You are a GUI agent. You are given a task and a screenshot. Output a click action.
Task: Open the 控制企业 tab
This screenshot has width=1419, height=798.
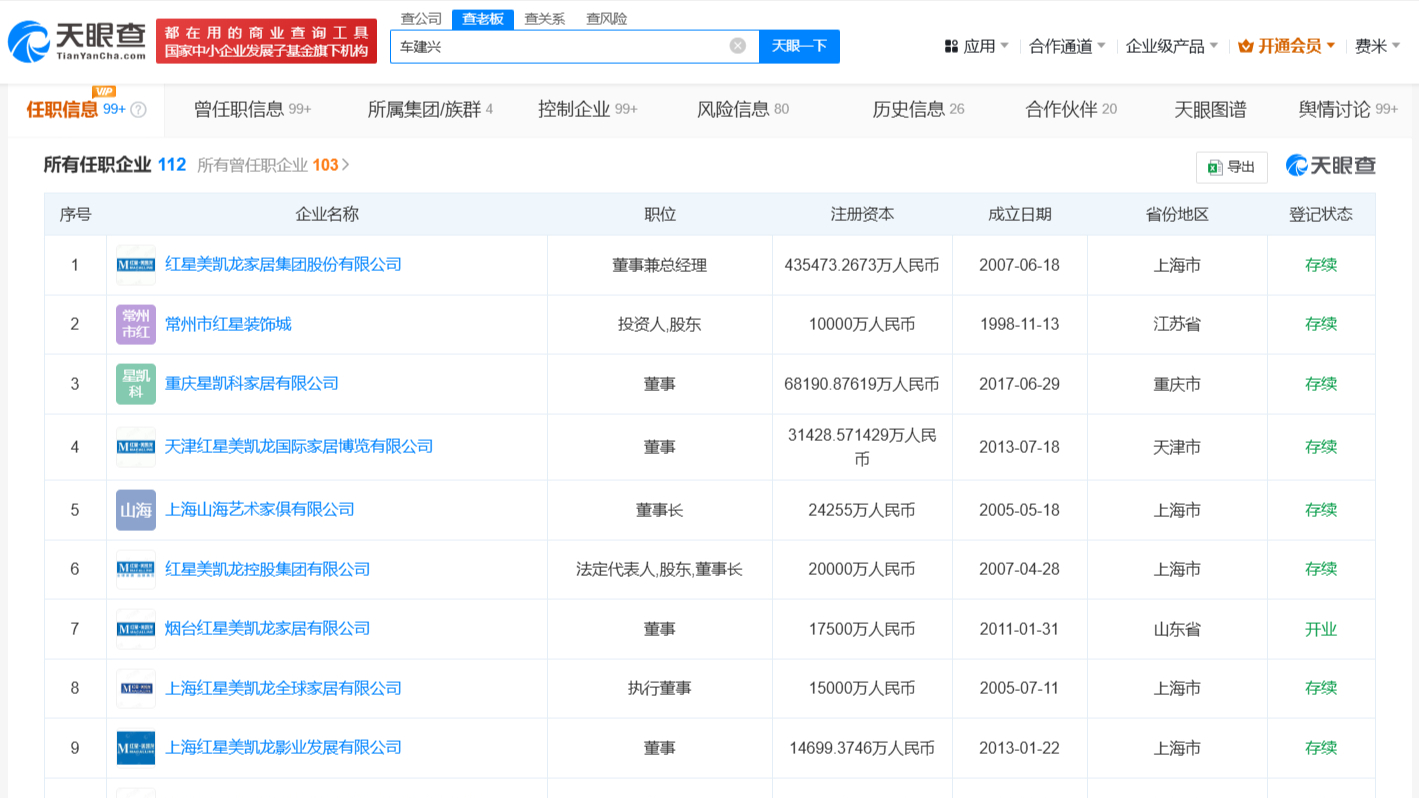pos(587,109)
